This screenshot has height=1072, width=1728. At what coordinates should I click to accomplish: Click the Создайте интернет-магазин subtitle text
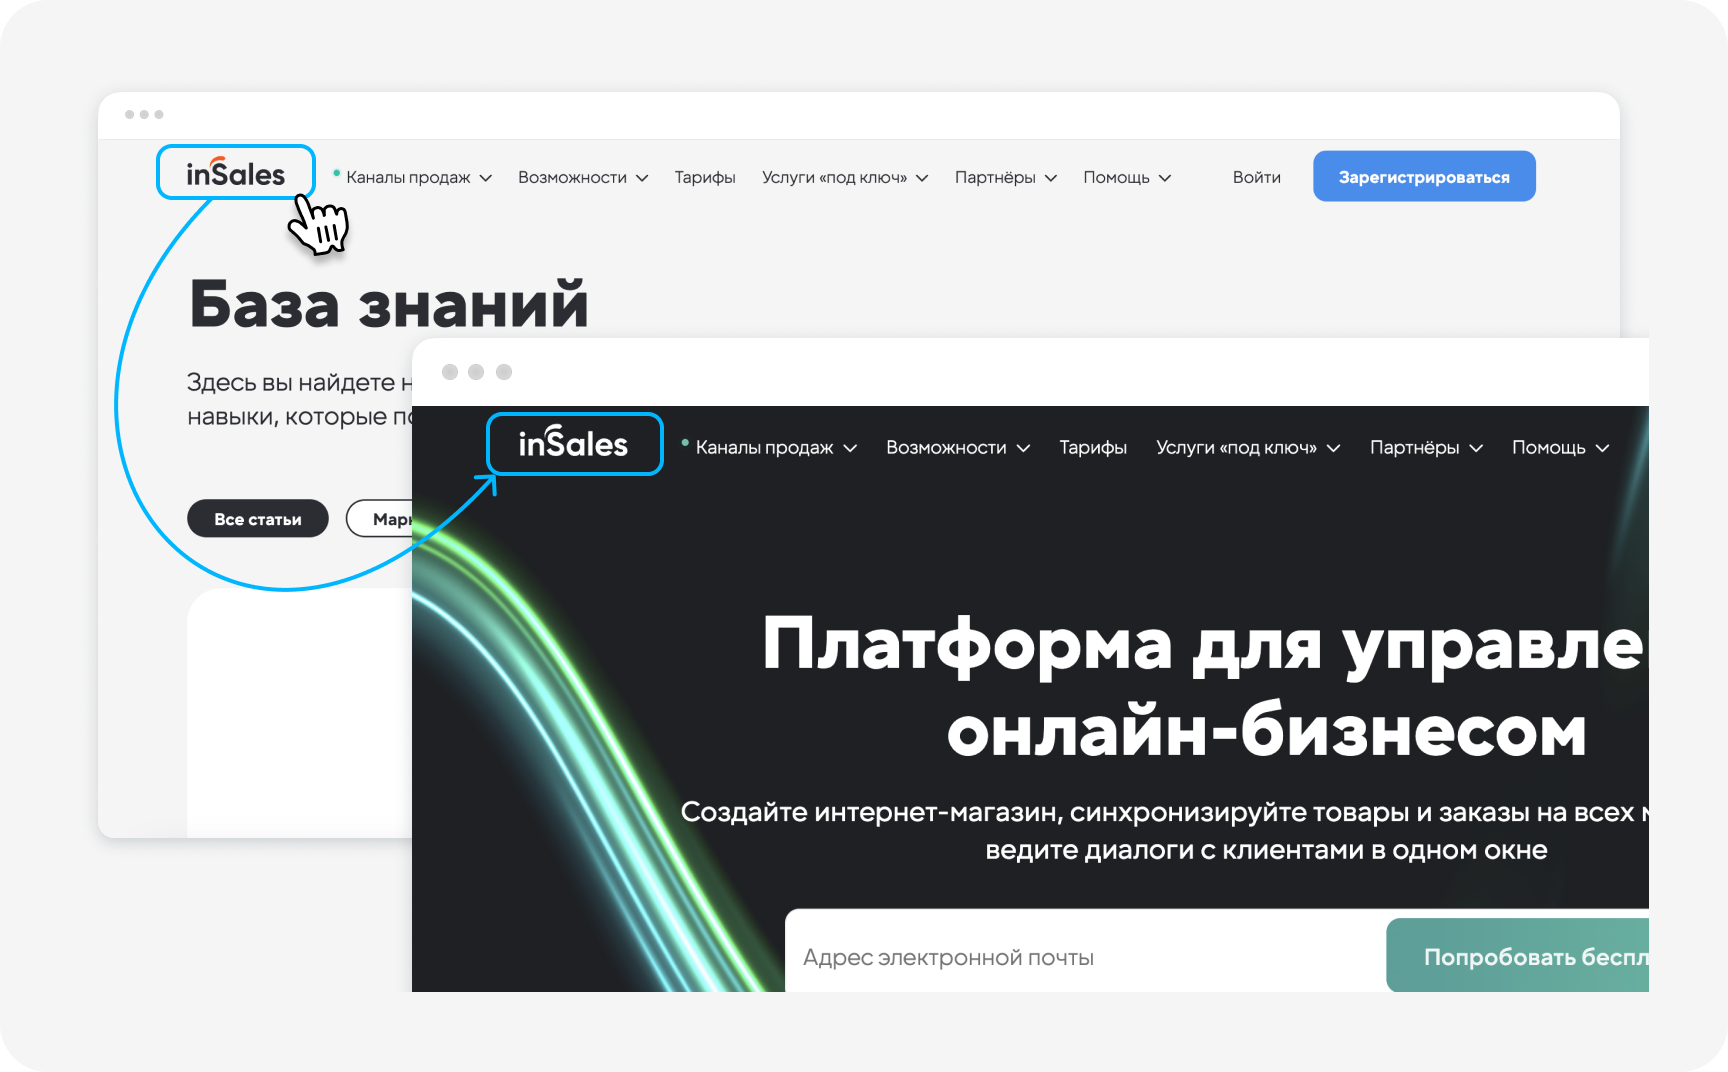click(1164, 812)
